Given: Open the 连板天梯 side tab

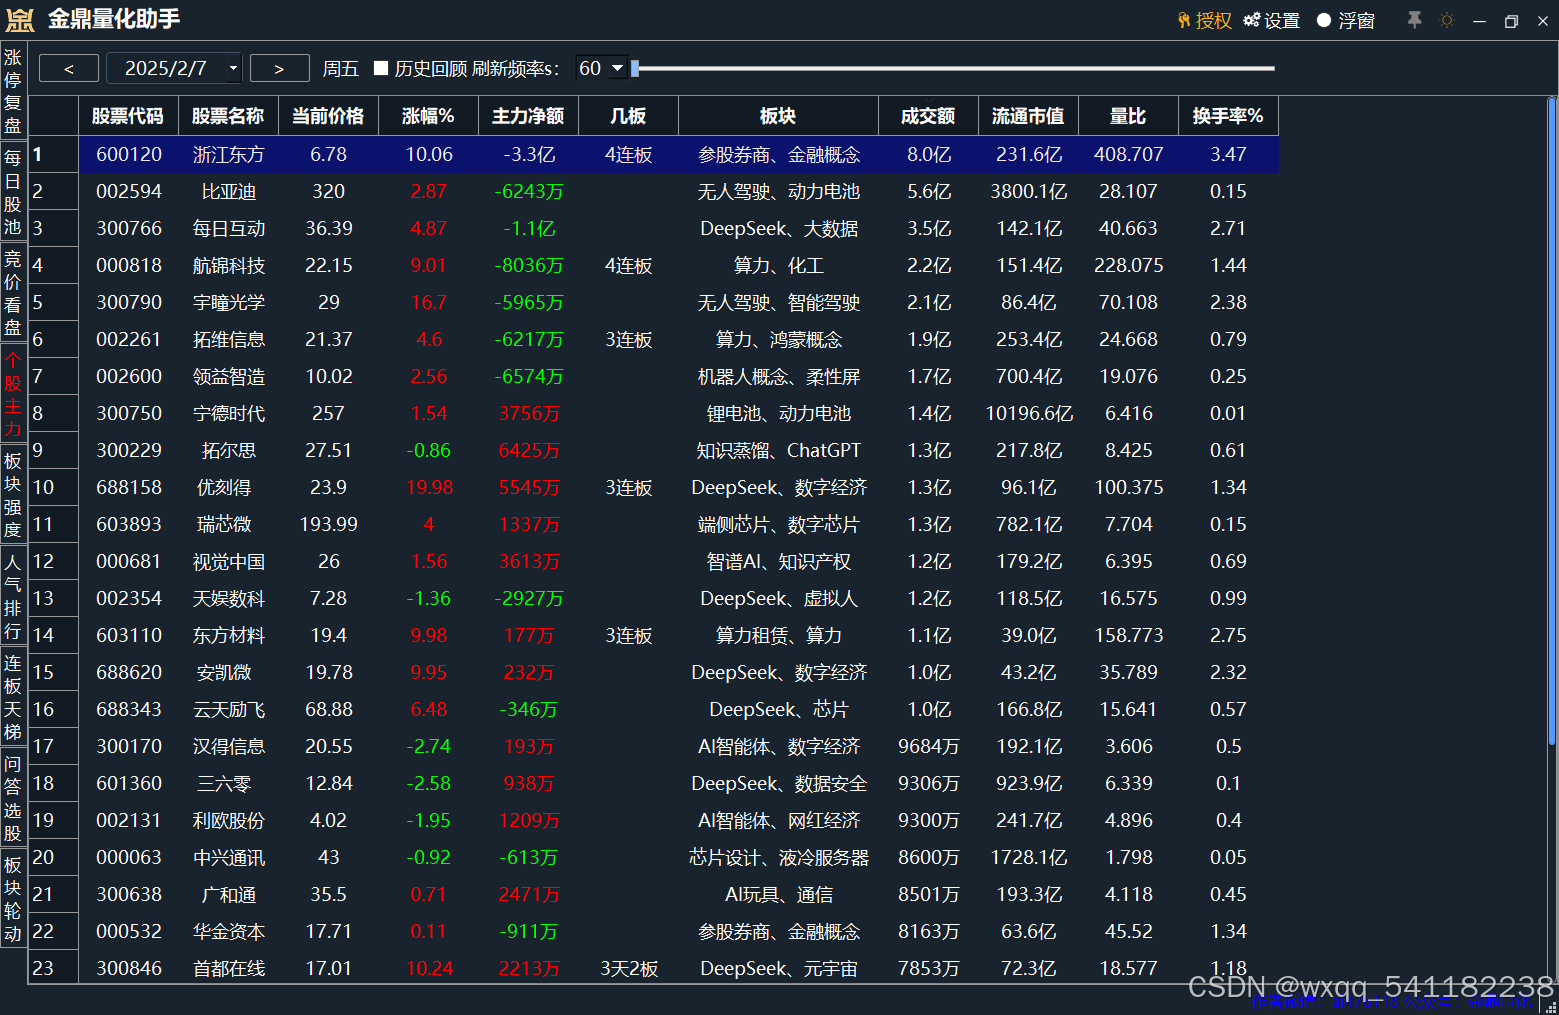Looking at the screenshot, I should [13, 697].
